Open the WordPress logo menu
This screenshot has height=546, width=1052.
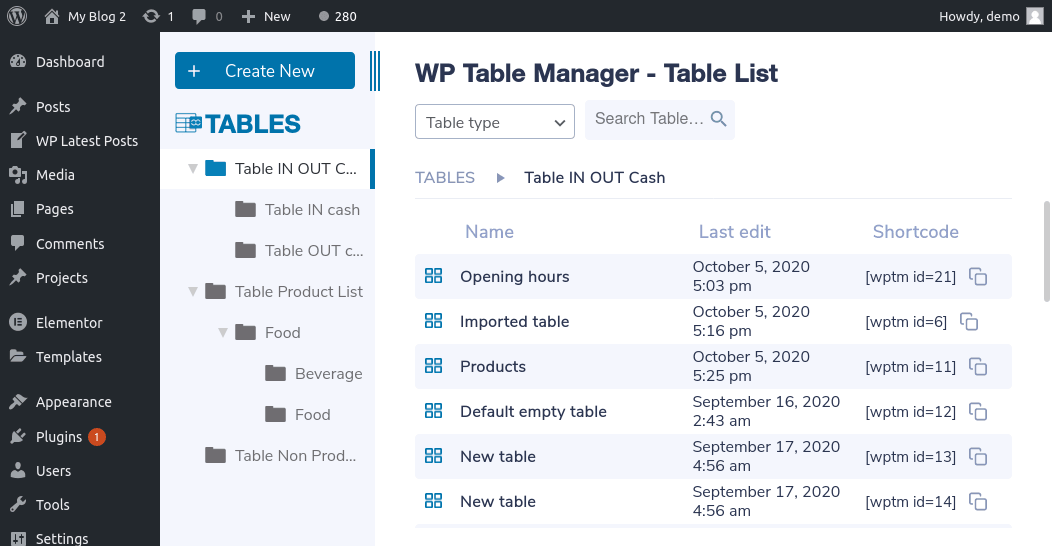click(17, 16)
